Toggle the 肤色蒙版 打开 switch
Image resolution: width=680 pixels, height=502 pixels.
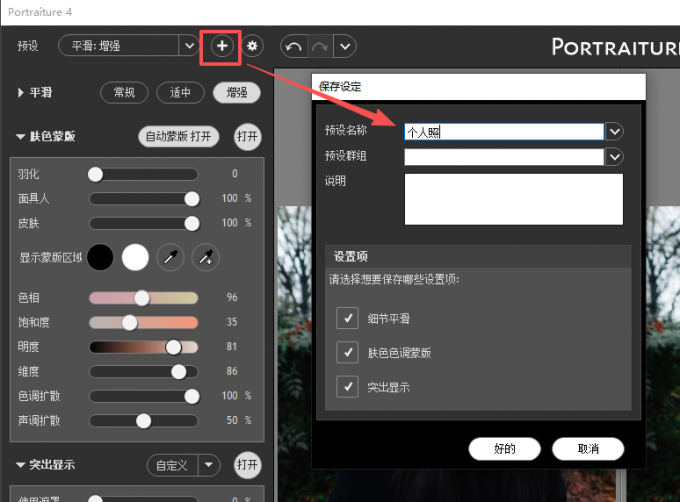247,137
